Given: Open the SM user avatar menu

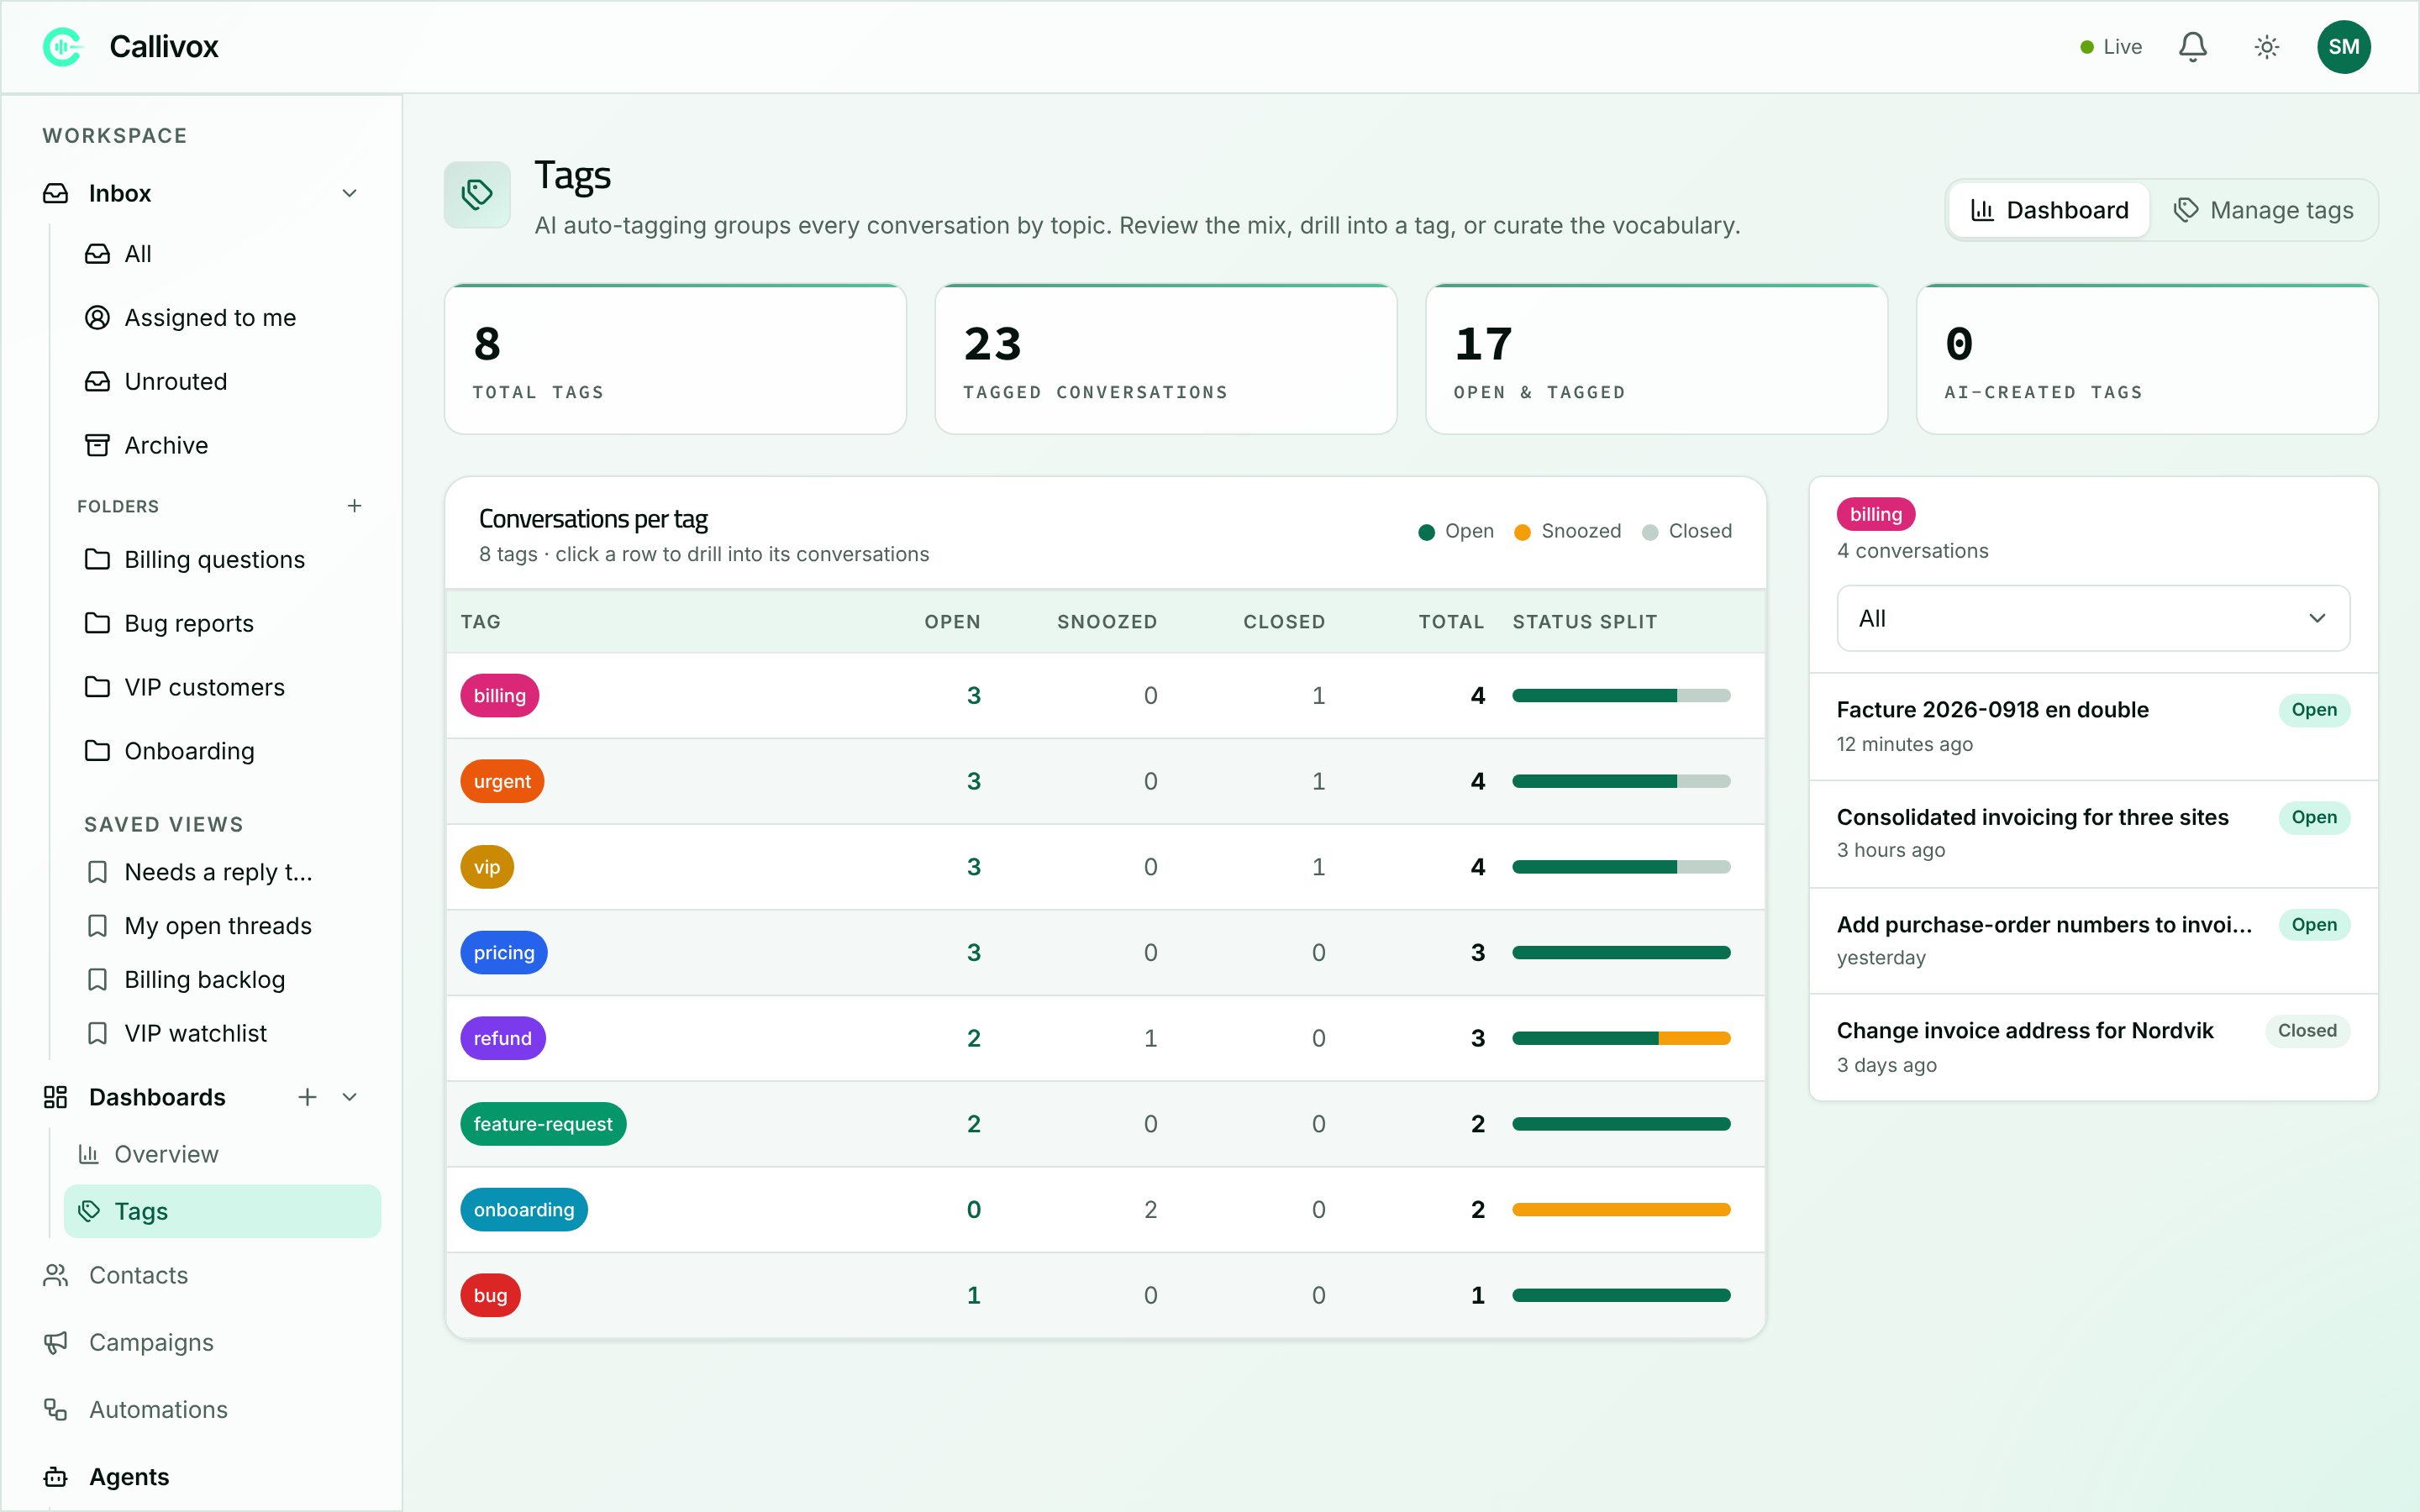Looking at the screenshot, I should 2343,47.
